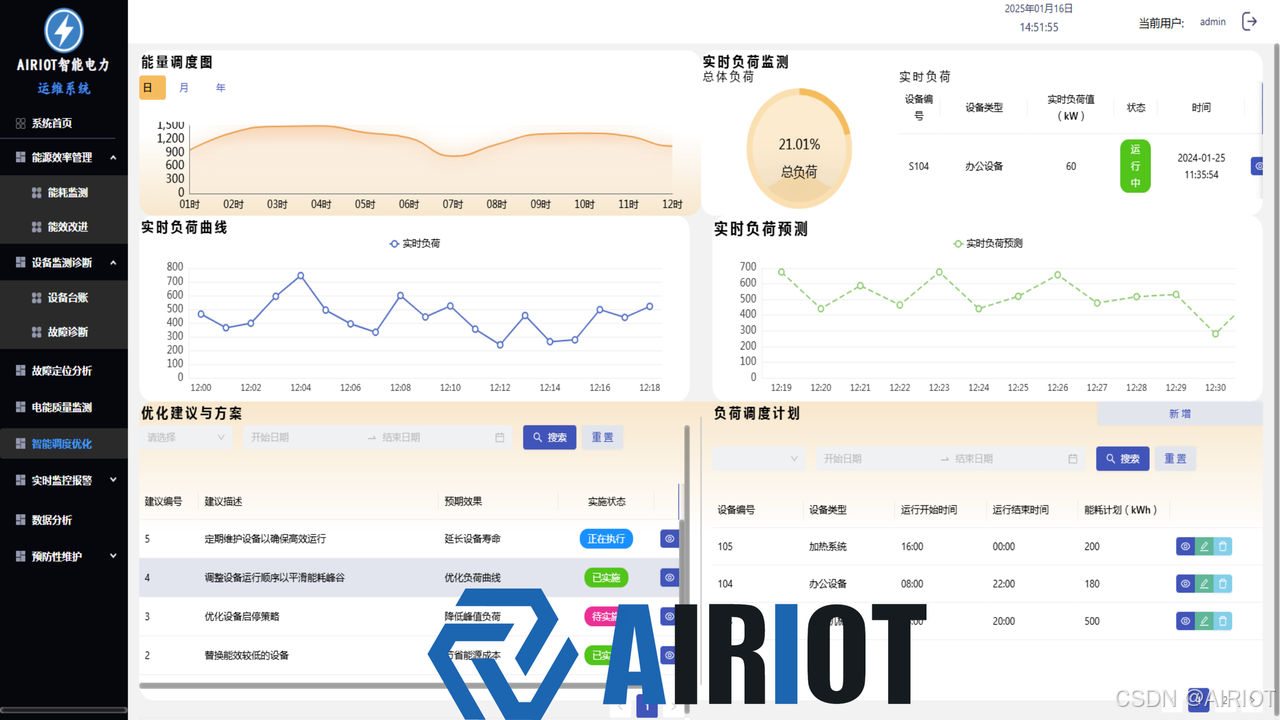The image size is (1280, 720).
Task: Open 能耗监测 in the sidebar
Action: [64, 193]
